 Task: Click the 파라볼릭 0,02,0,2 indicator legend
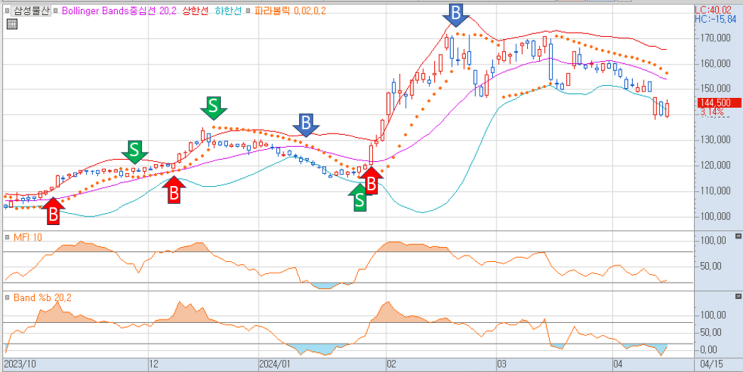291,11
